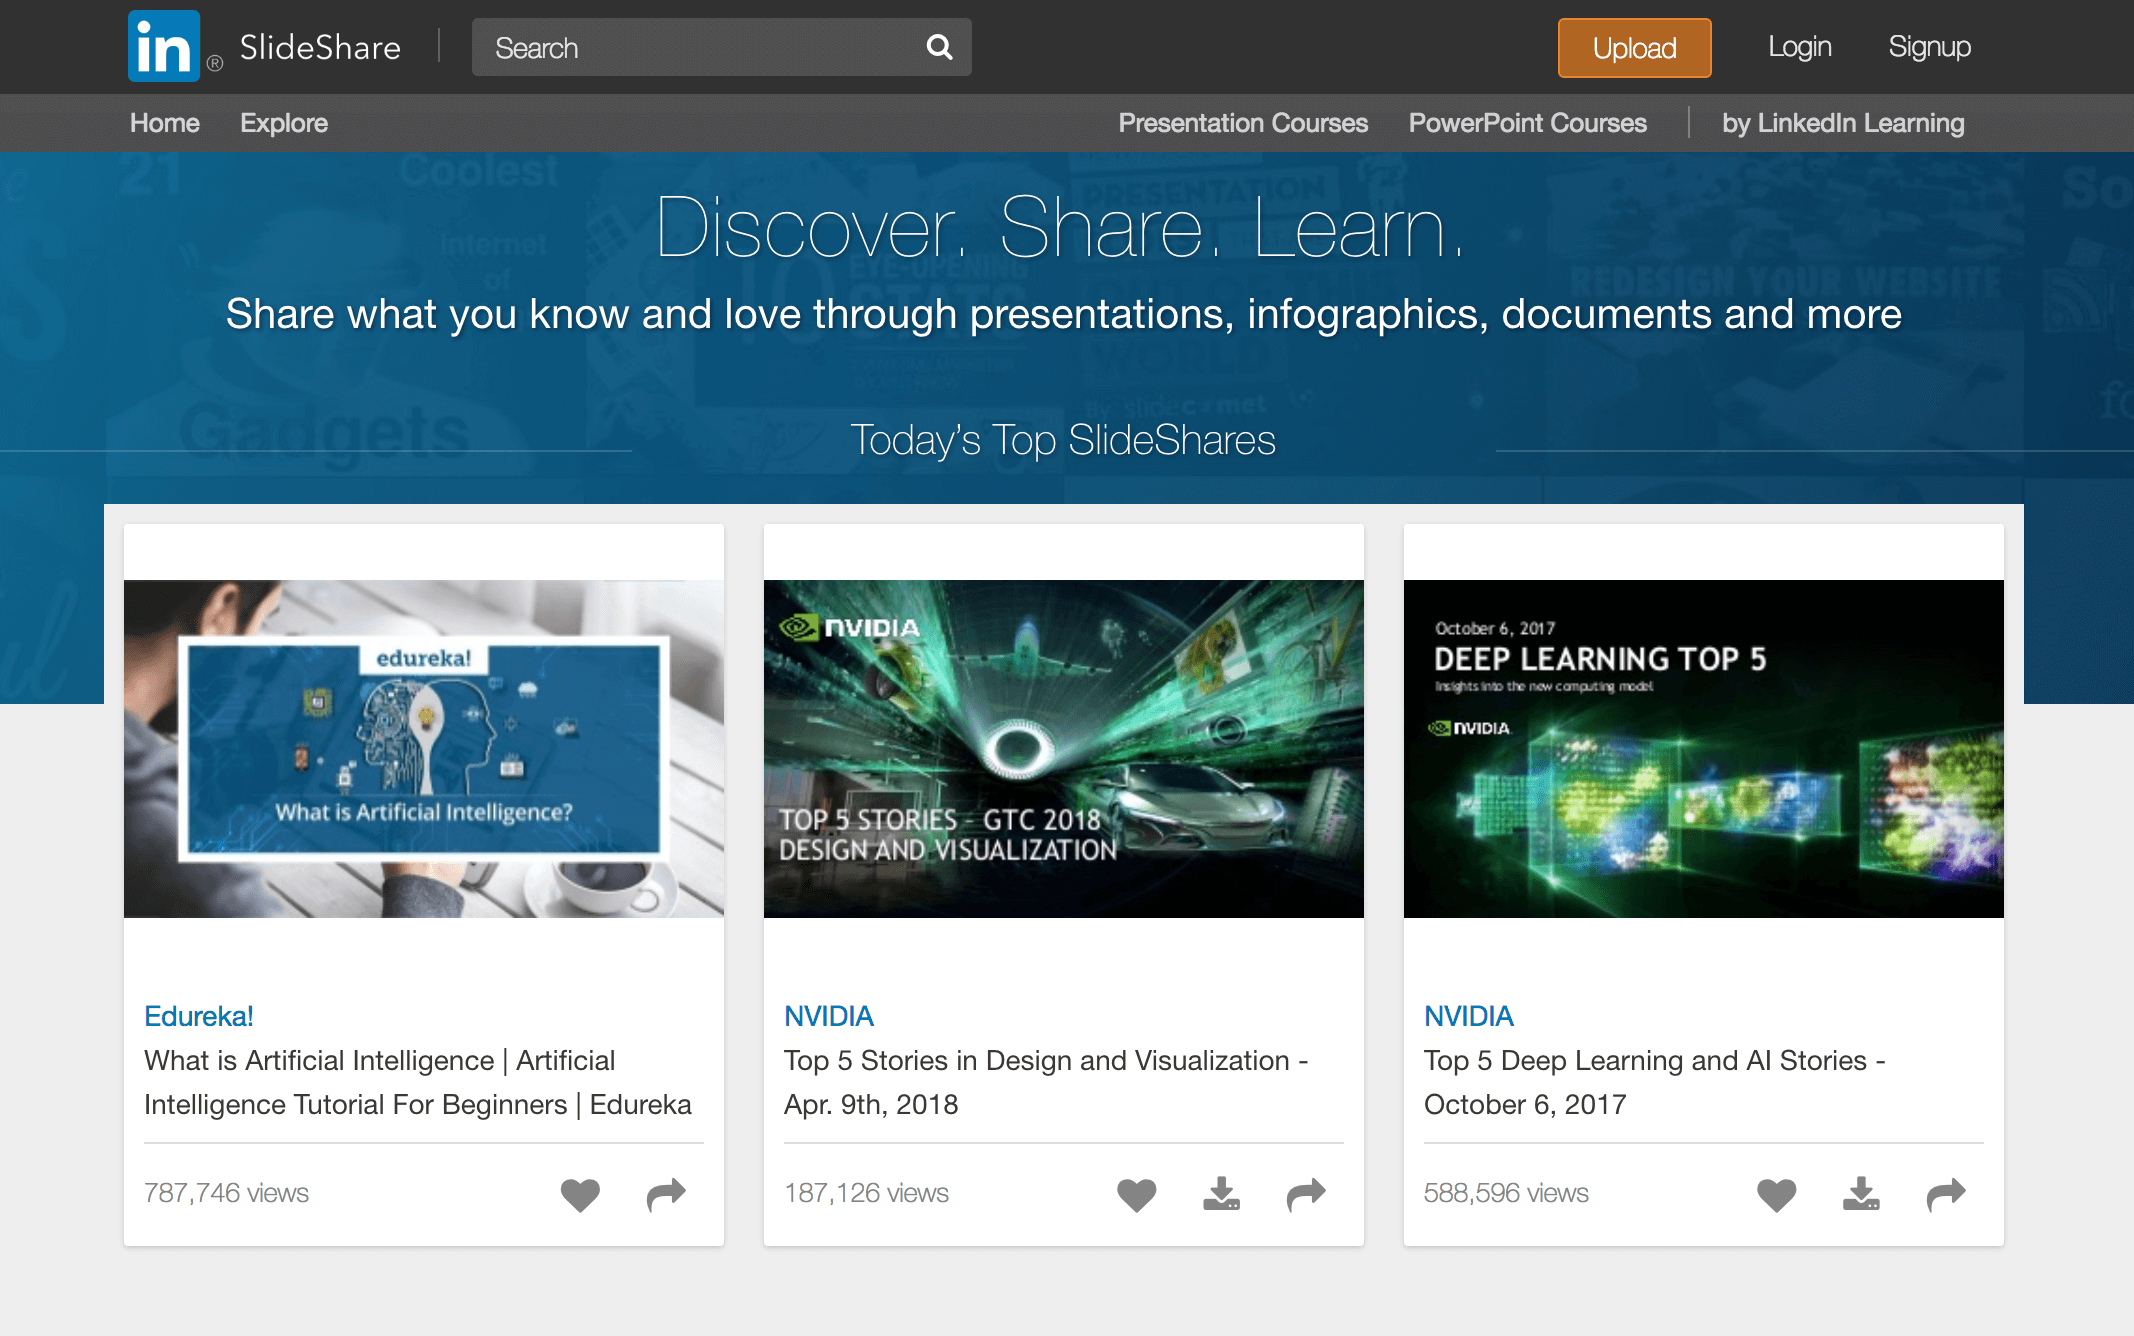Like the Edureka! AI slideshow heart icon
This screenshot has height=1336, width=2134.
(x=580, y=1194)
